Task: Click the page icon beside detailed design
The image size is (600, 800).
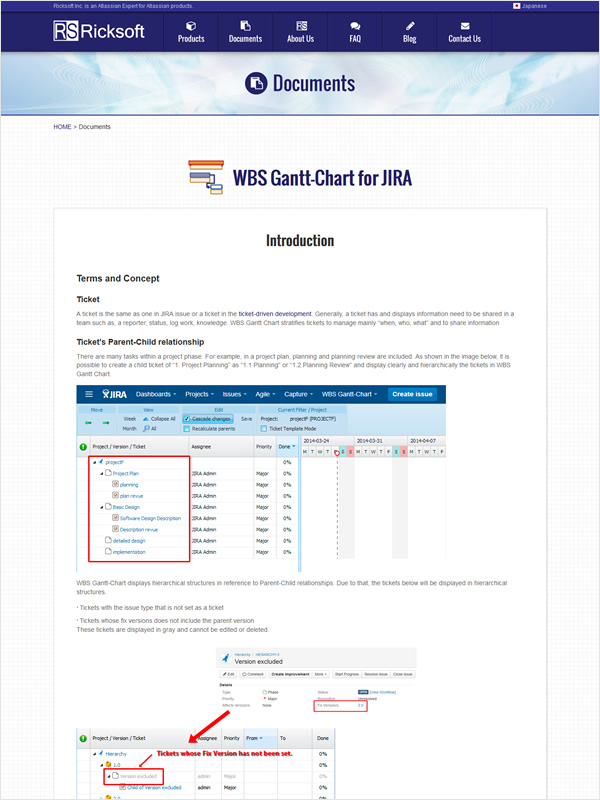Action: click(x=108, y=540)
